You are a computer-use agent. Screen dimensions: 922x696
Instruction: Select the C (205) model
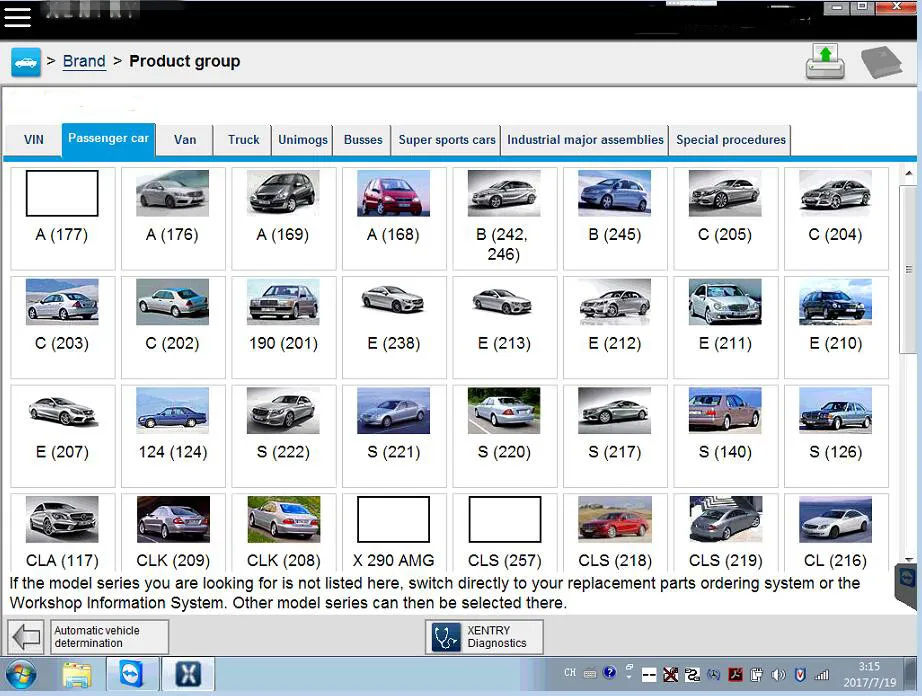(x=726, y=219)
